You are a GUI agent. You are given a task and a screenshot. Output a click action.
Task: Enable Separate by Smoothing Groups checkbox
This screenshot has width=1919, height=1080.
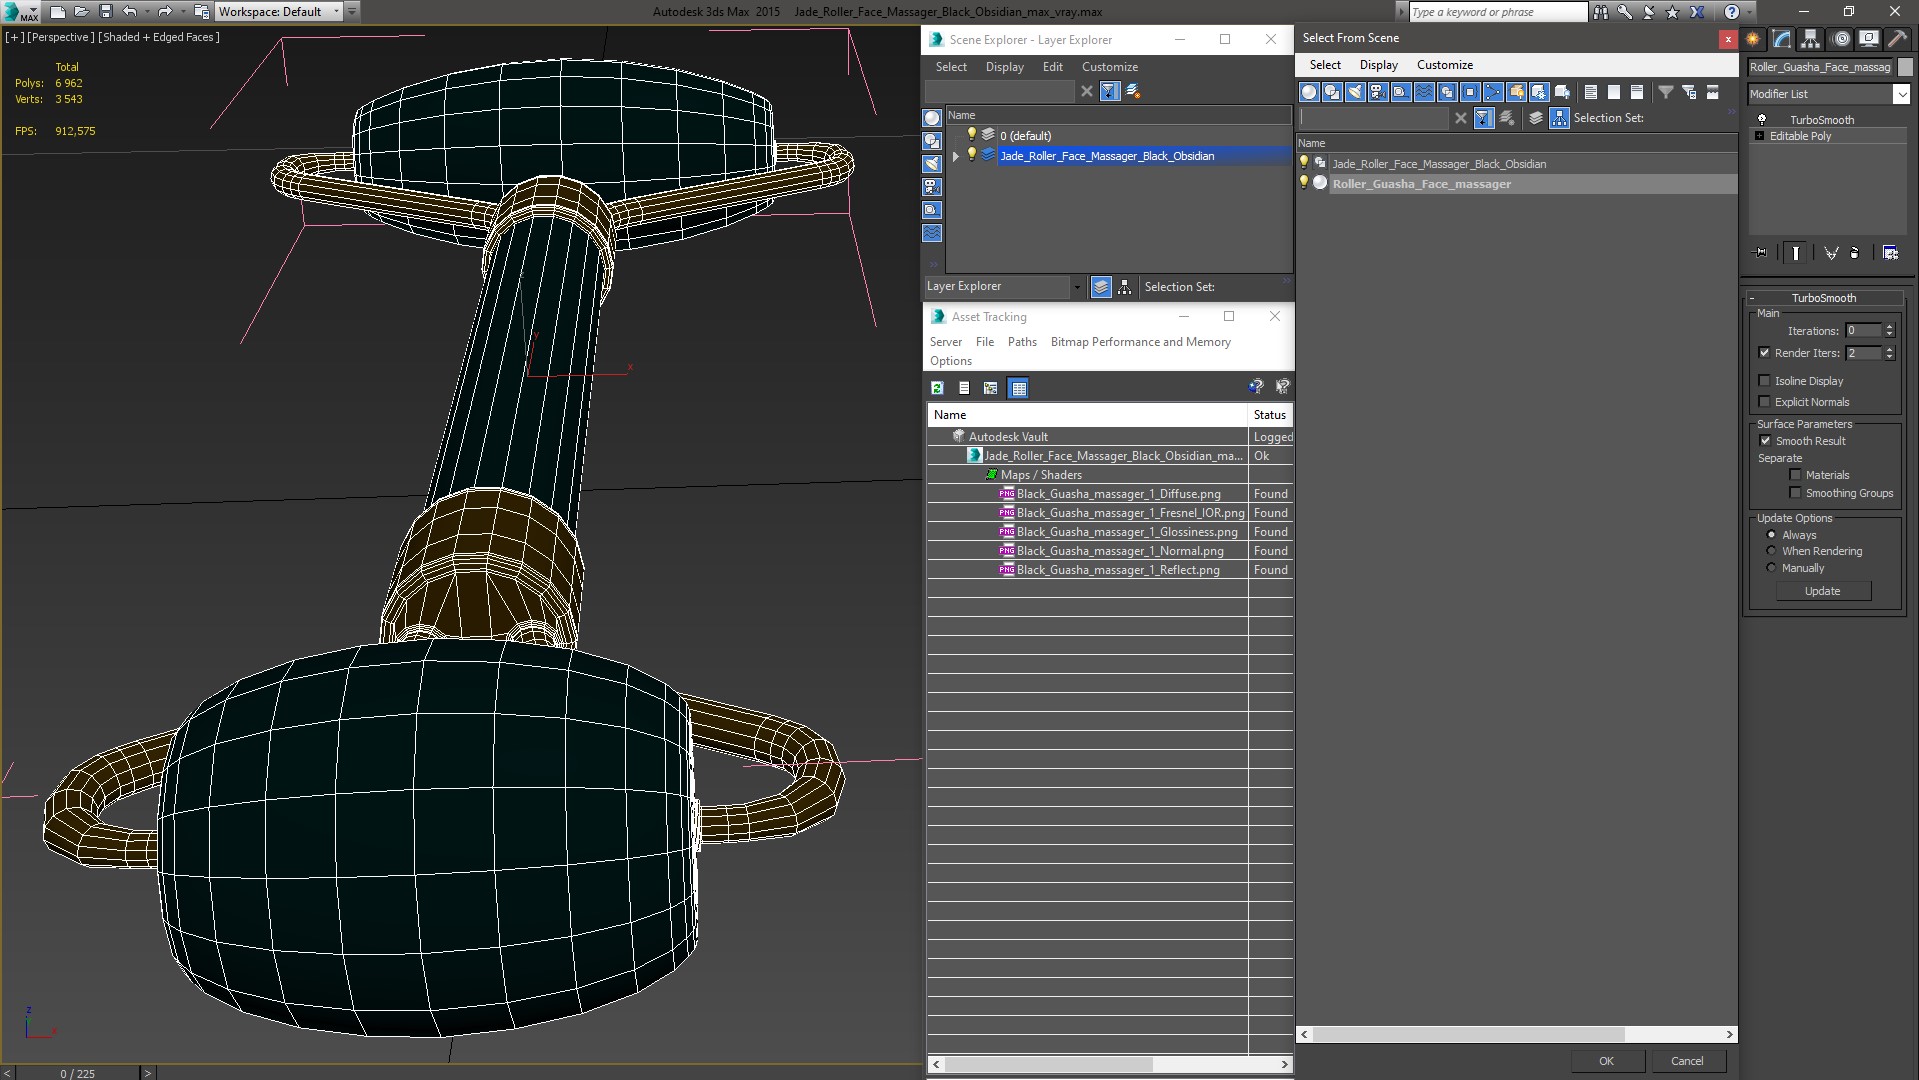tap(1795, 493)
